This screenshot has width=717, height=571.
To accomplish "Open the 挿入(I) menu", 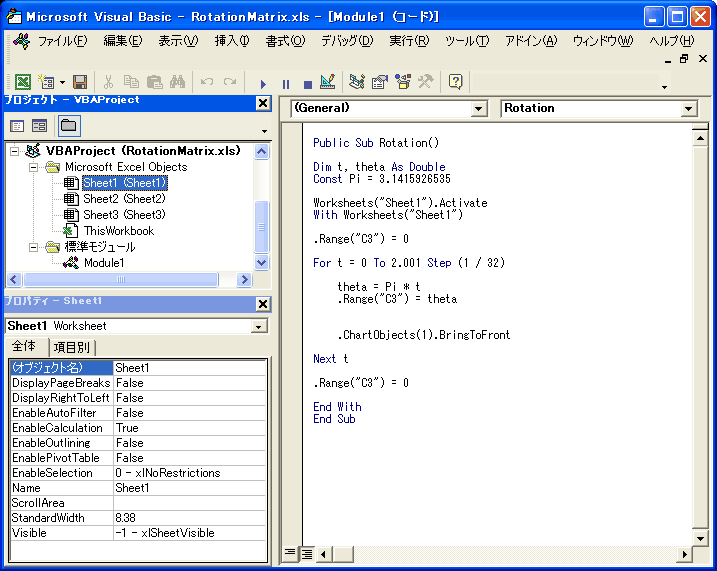I will tap(232, 41).
